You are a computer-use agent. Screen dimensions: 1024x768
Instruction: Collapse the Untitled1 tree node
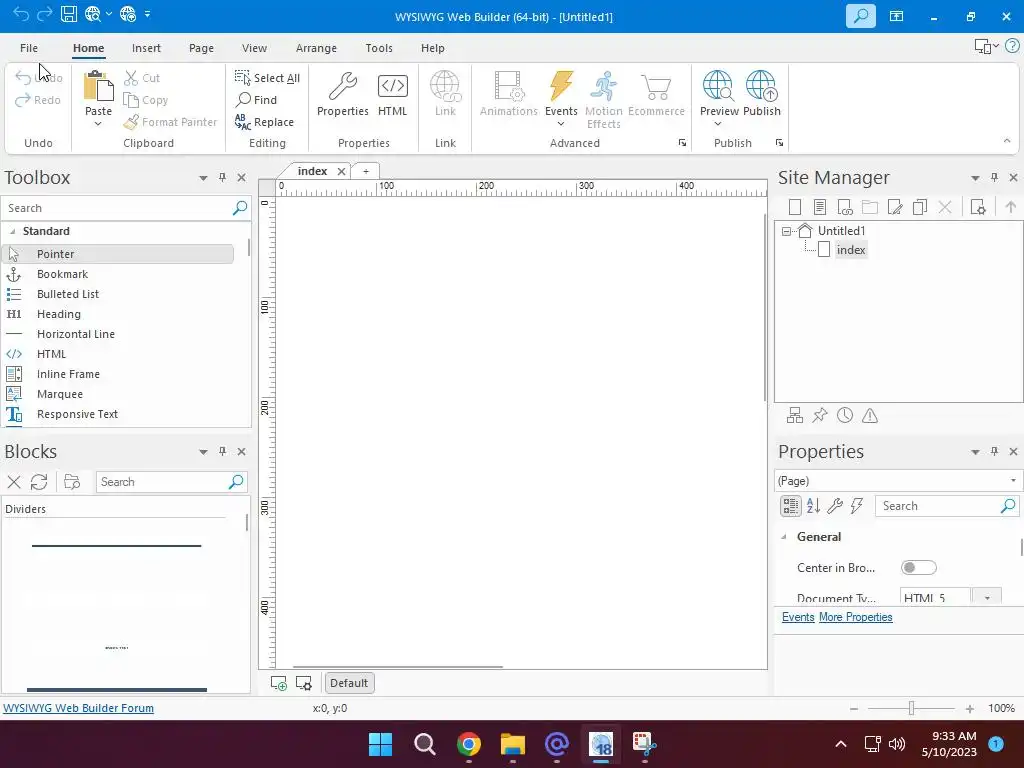tap(786, 231)
